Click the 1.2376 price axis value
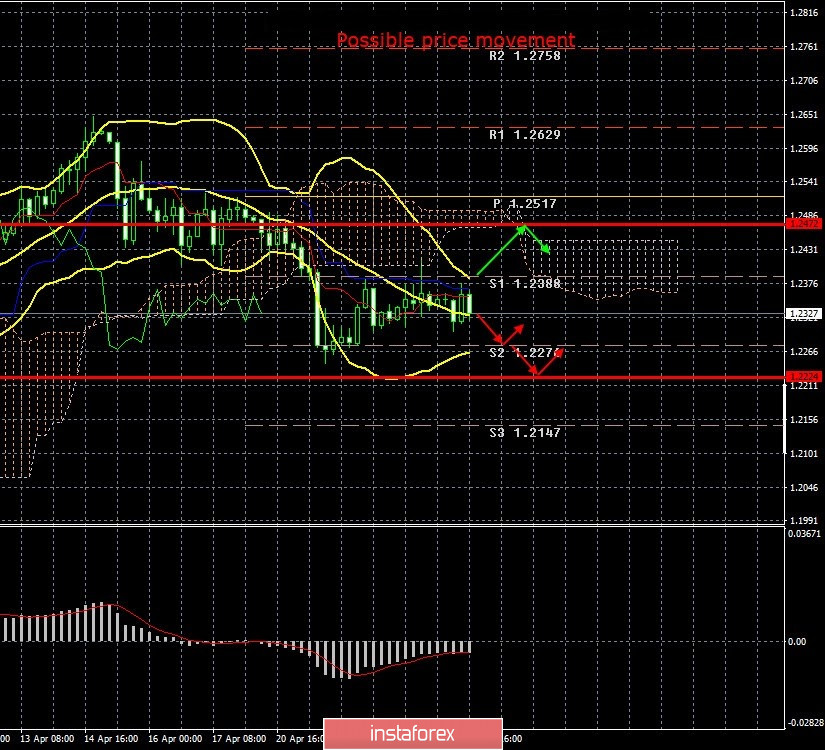Screen dimensions: 825x750 pyautogui.click(x=804, y=284)
